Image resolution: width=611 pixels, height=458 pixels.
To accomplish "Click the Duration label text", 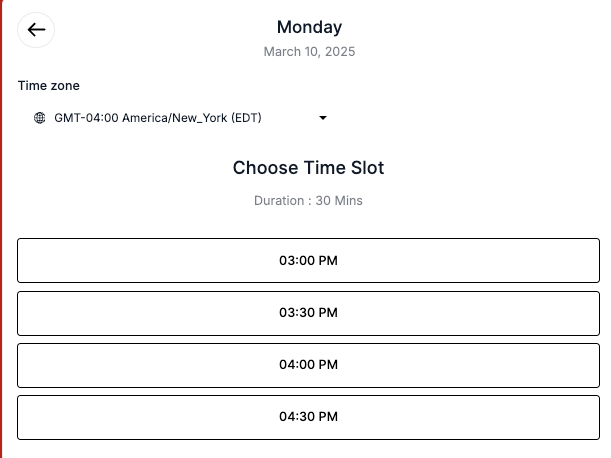I will [280, 201].
